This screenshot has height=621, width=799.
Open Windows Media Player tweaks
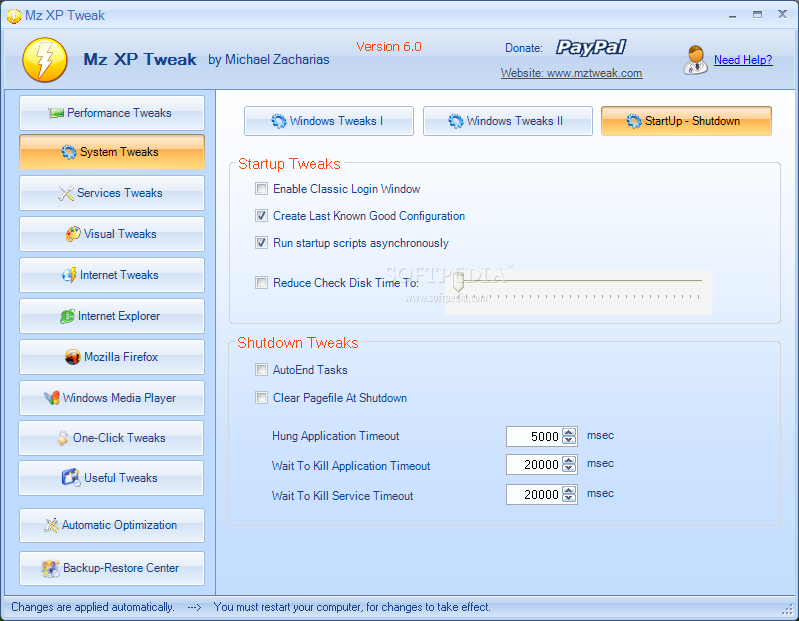pos(112,398)
